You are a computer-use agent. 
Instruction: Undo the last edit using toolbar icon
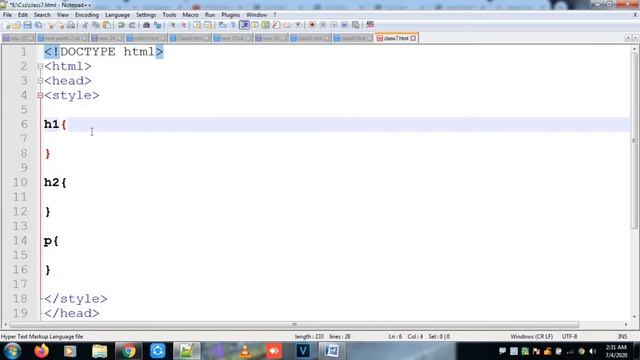click(x=121, y=25)
